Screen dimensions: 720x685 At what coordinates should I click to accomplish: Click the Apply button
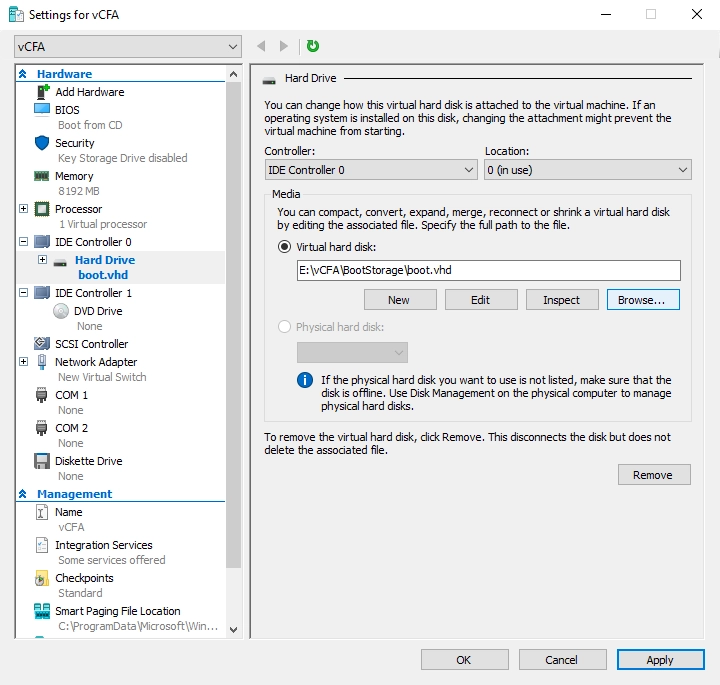pos(660,660)
